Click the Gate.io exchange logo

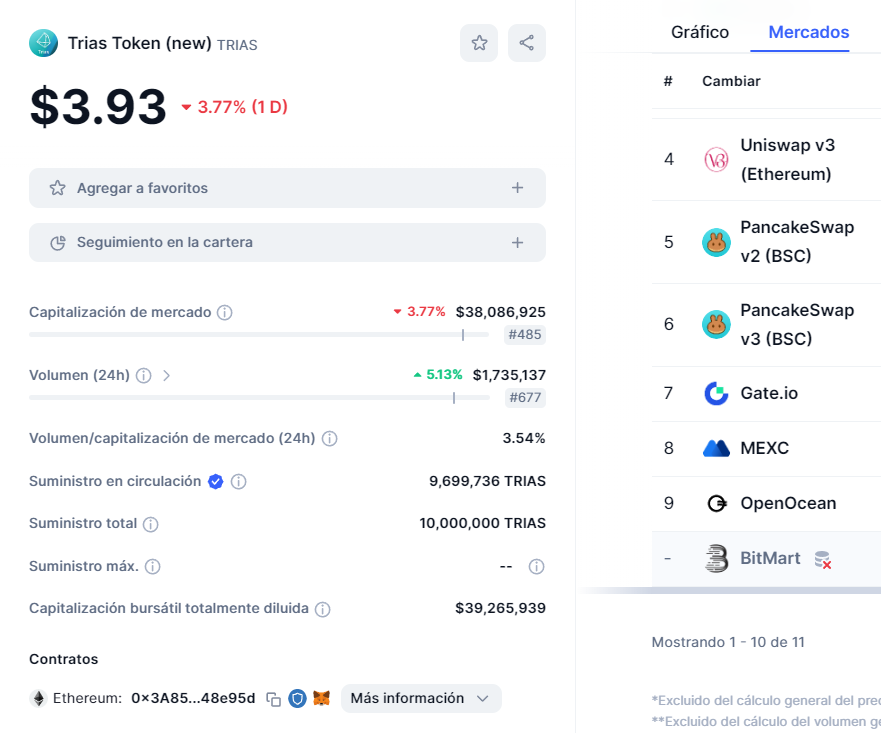click(x=716, y=393)
